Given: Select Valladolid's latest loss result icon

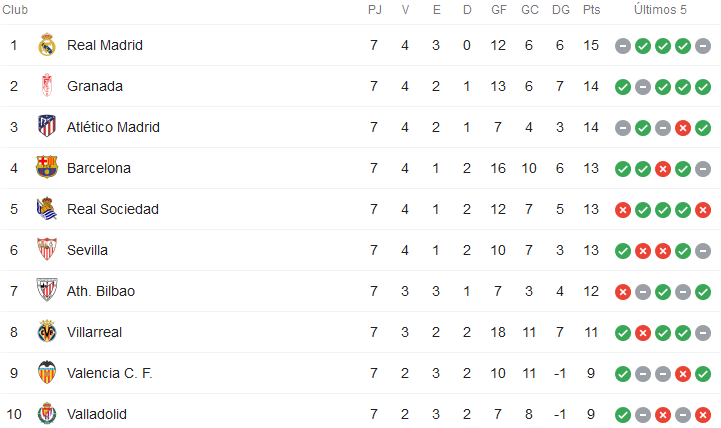Looking at the screenshot, I should pyautogui.click(x=703, y=415).
